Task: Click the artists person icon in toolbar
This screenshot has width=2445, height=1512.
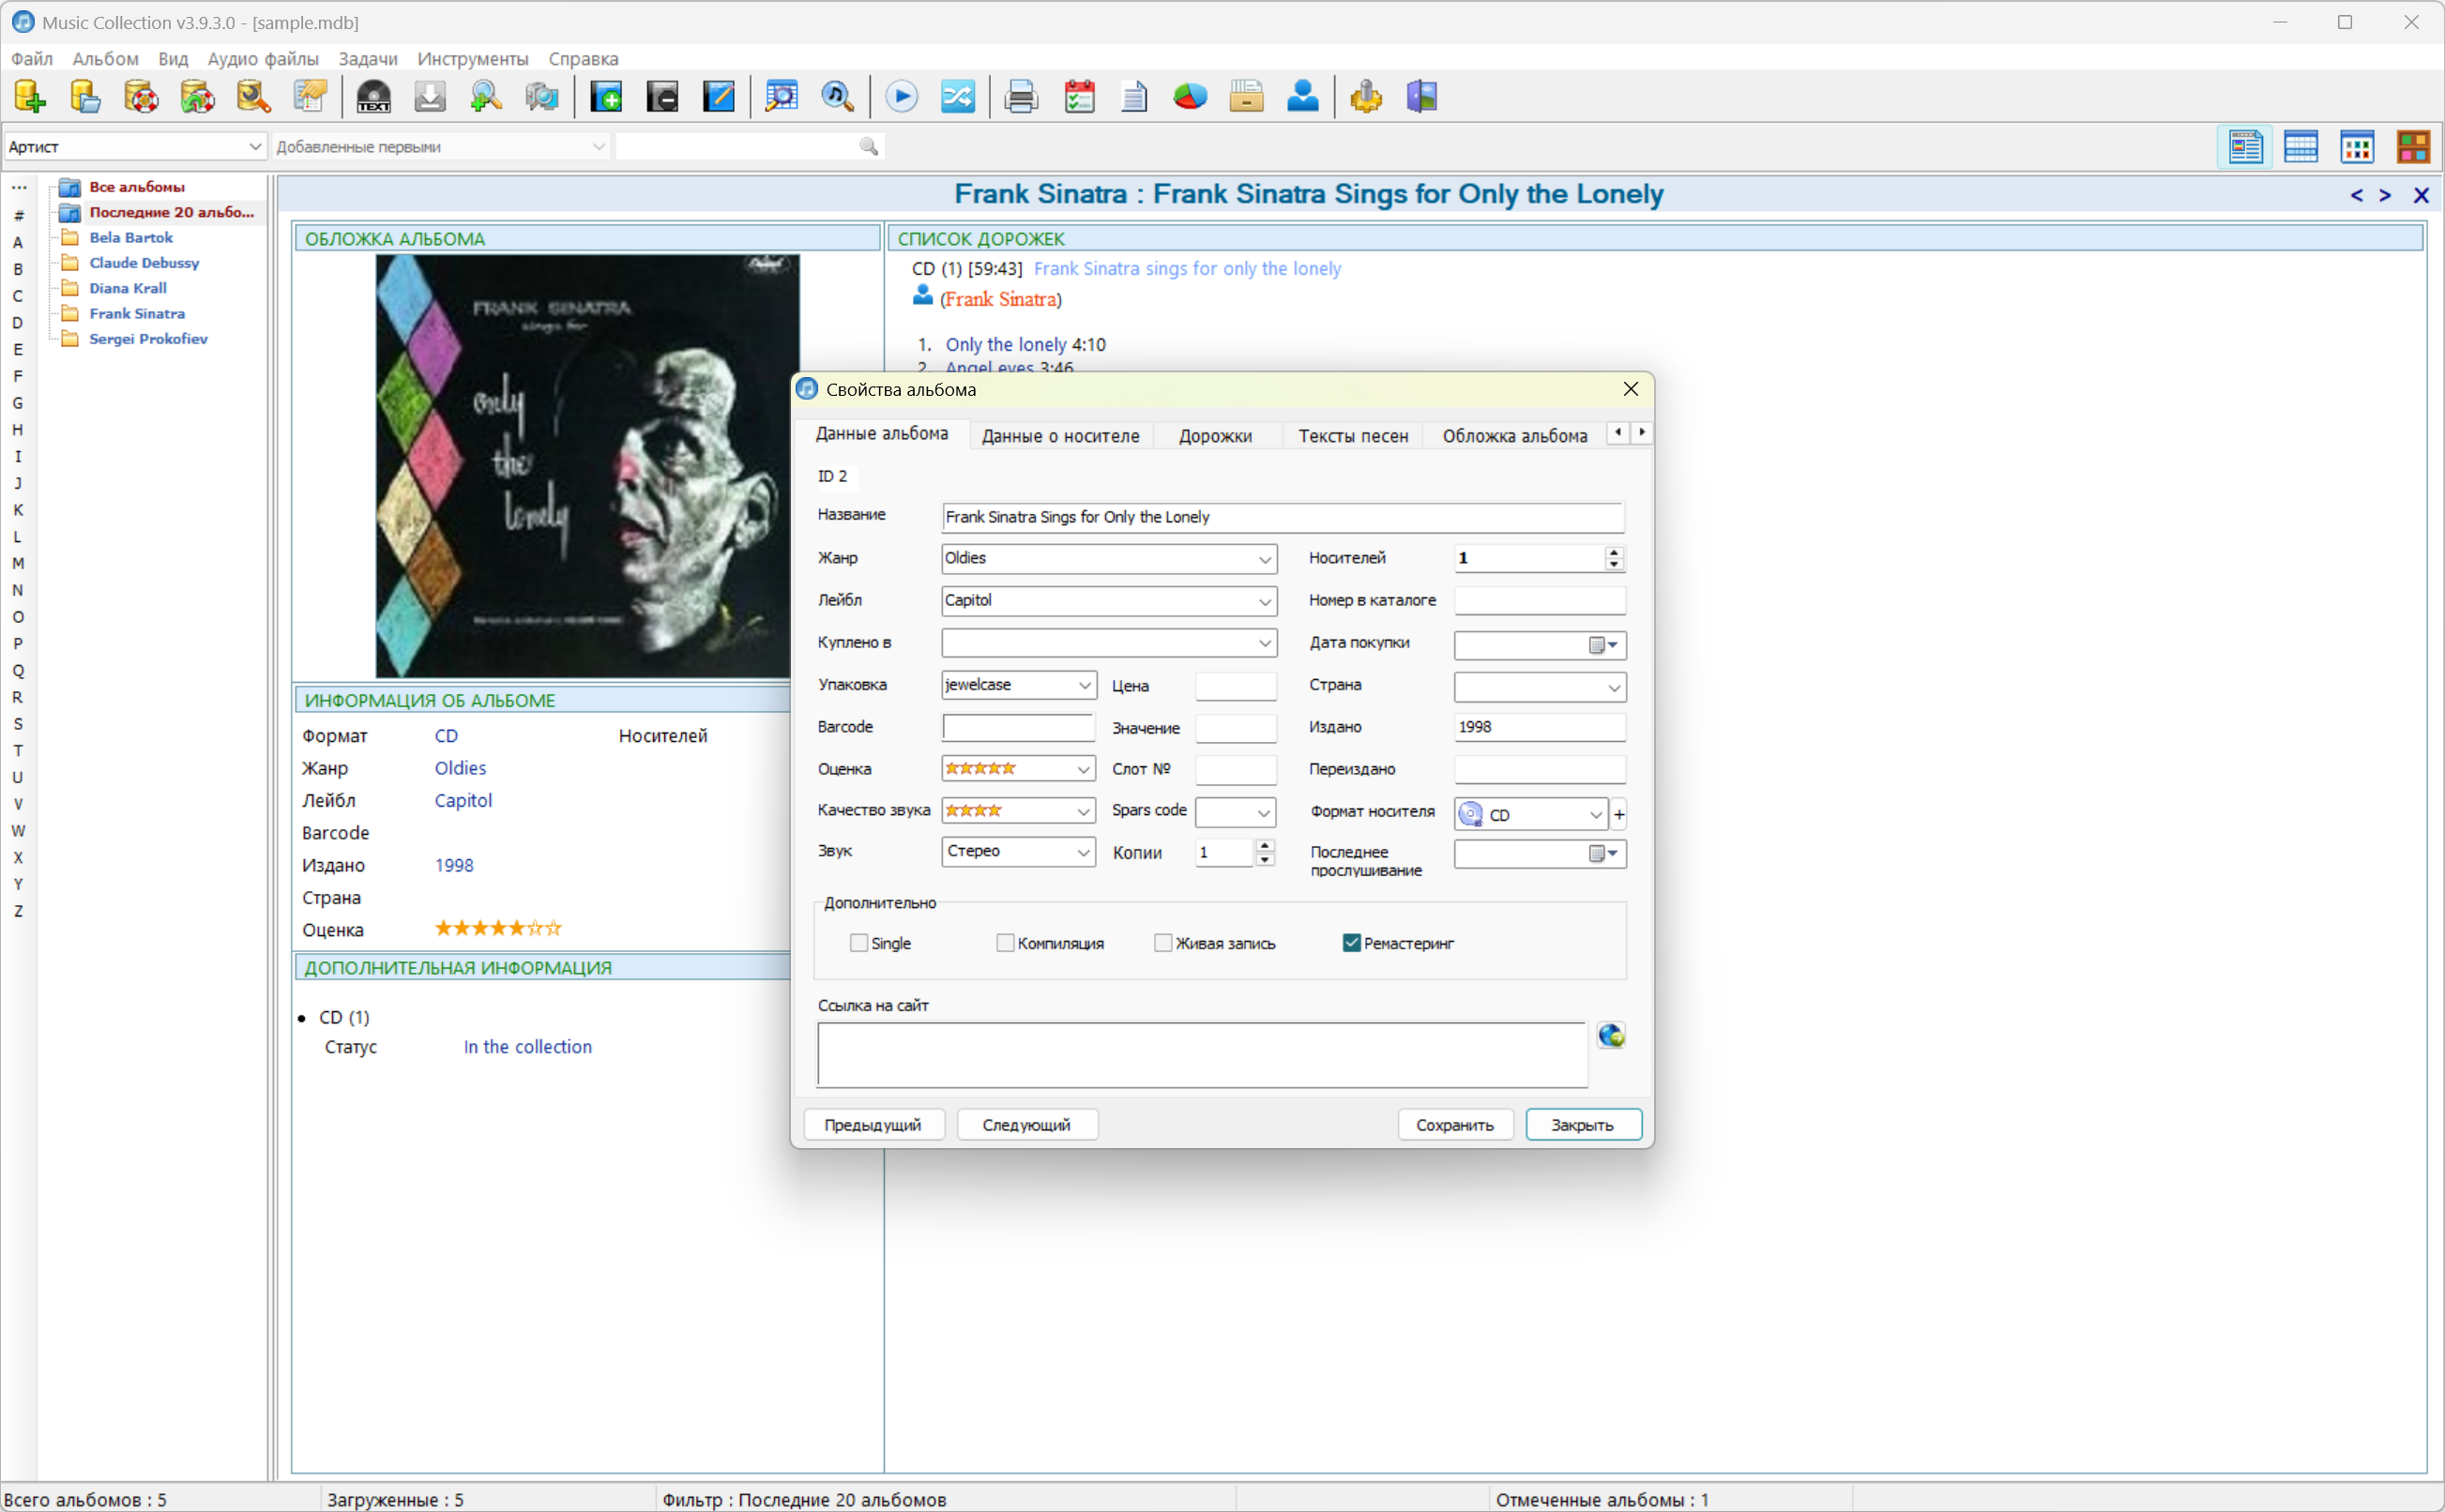Action: click(1302, 97)
